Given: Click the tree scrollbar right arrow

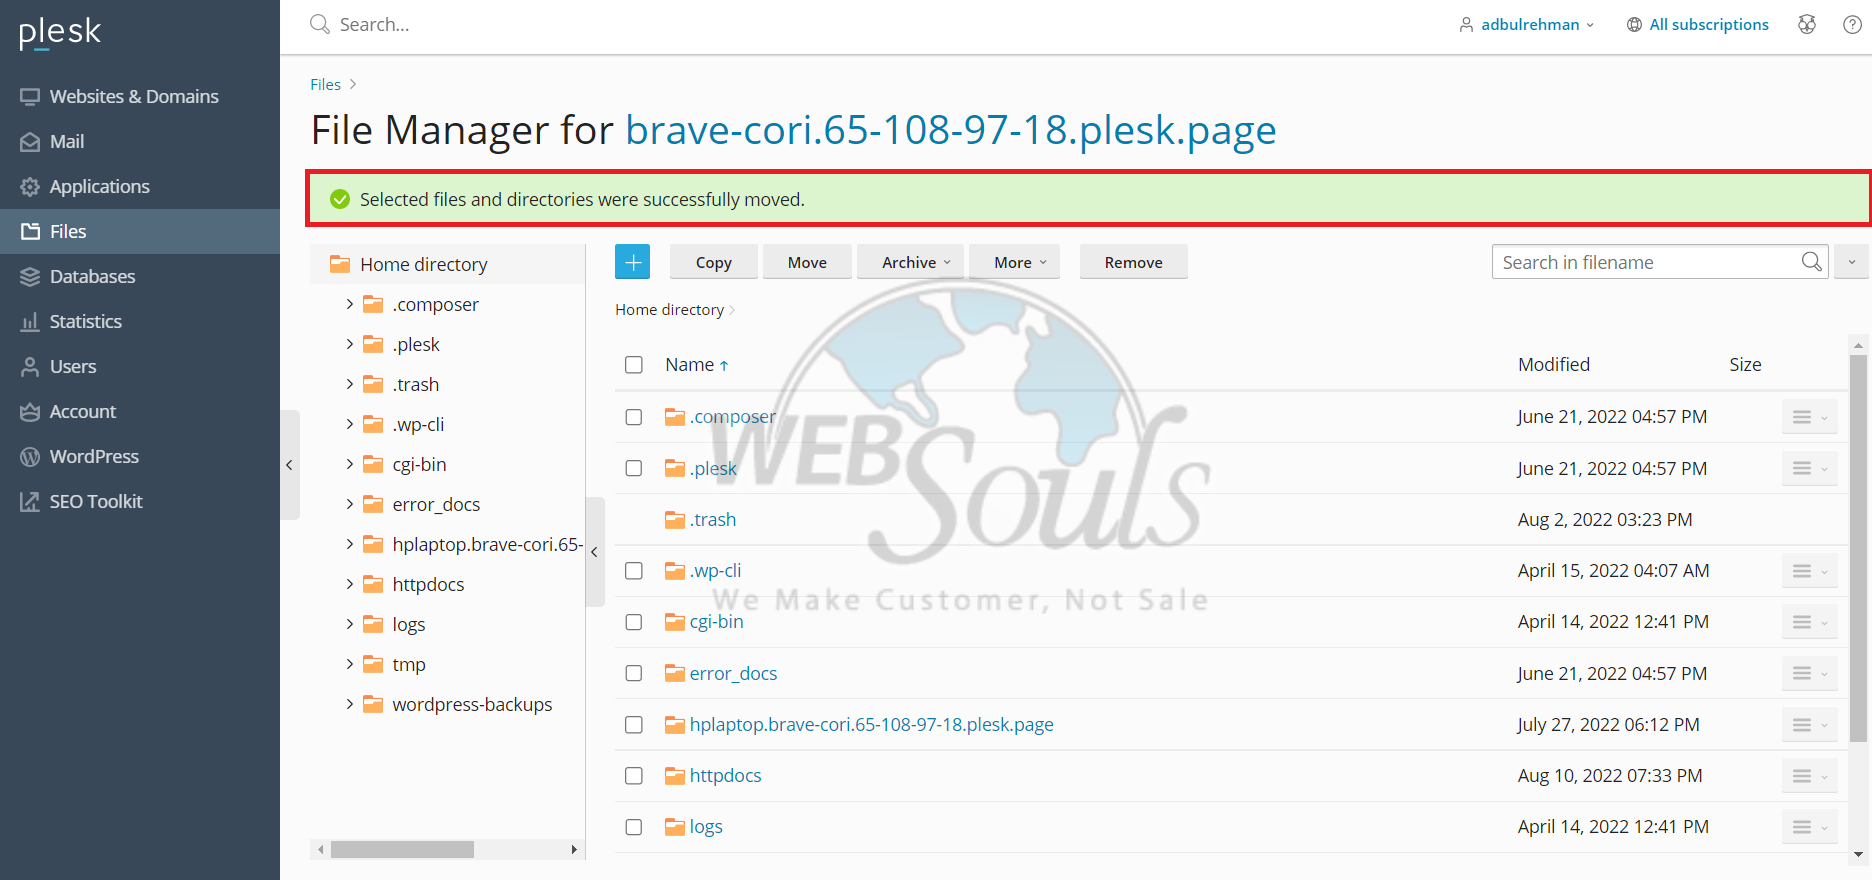Looking at the screenshot, I should coord(574,849).
